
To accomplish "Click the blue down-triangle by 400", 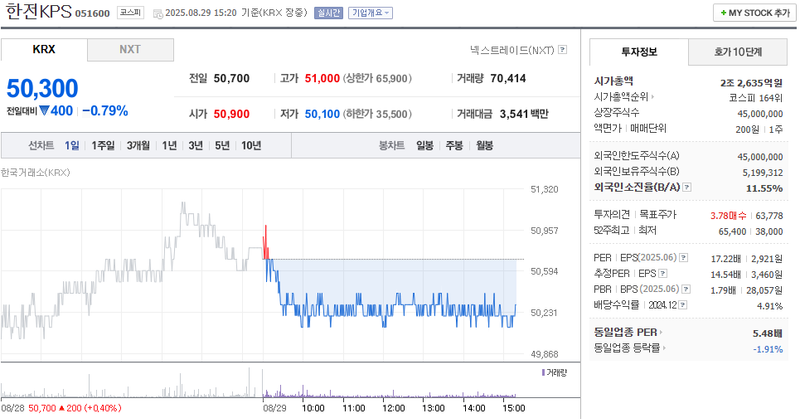I will [44, 110].
